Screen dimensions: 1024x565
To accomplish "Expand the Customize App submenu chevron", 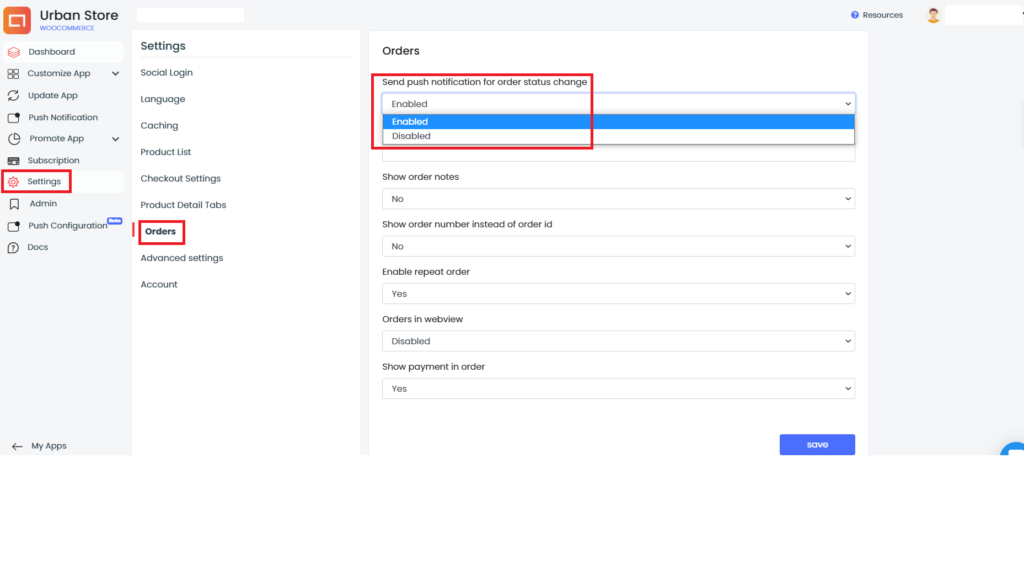I will click(x=116, y=74).
